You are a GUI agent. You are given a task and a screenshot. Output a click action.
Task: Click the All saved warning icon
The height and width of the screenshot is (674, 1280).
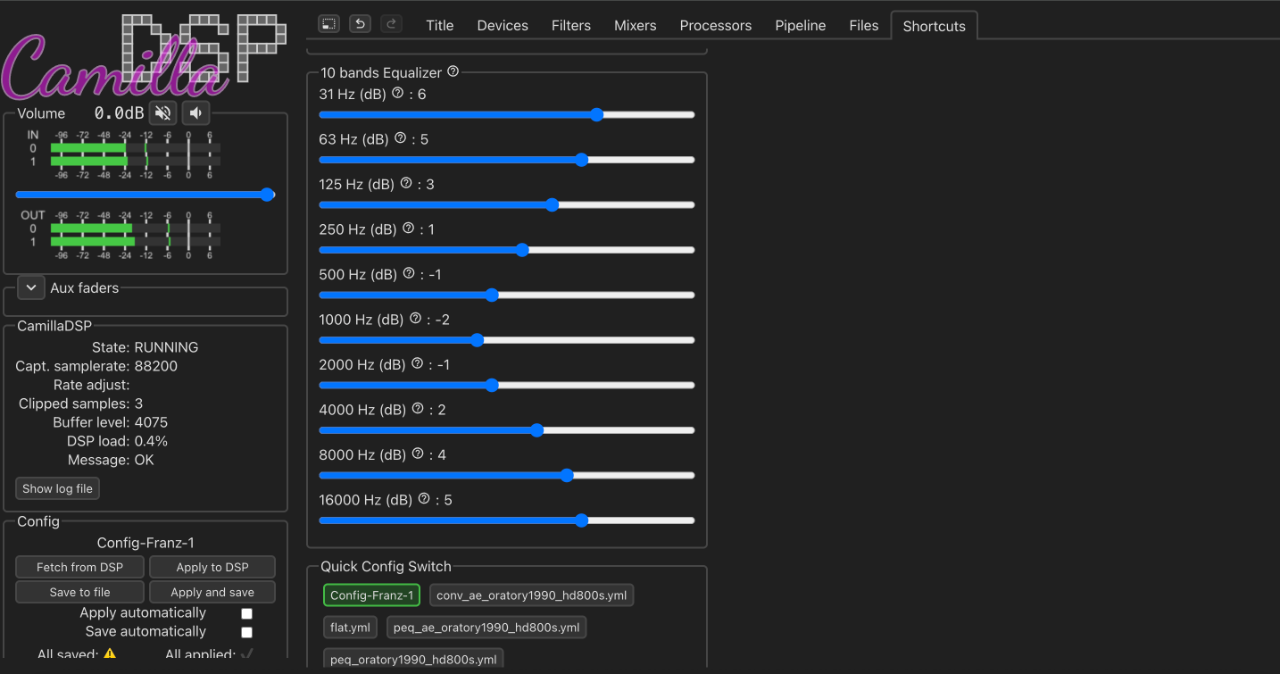click(x=110, y=654)
